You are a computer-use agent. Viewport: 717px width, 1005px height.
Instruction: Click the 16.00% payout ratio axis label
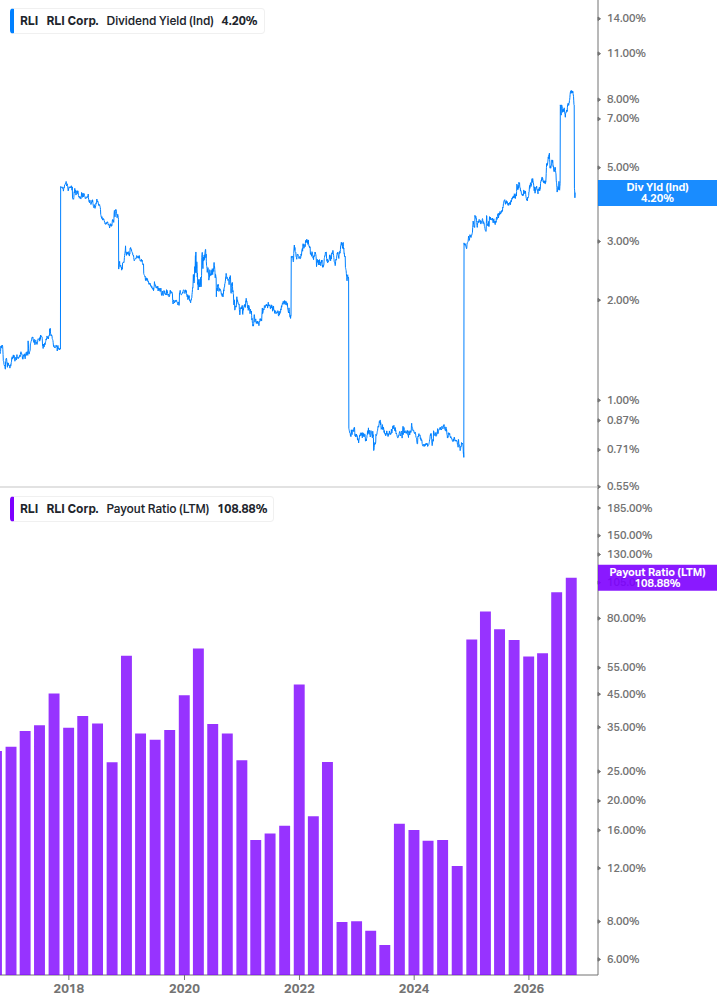click(x=626, y=830)
